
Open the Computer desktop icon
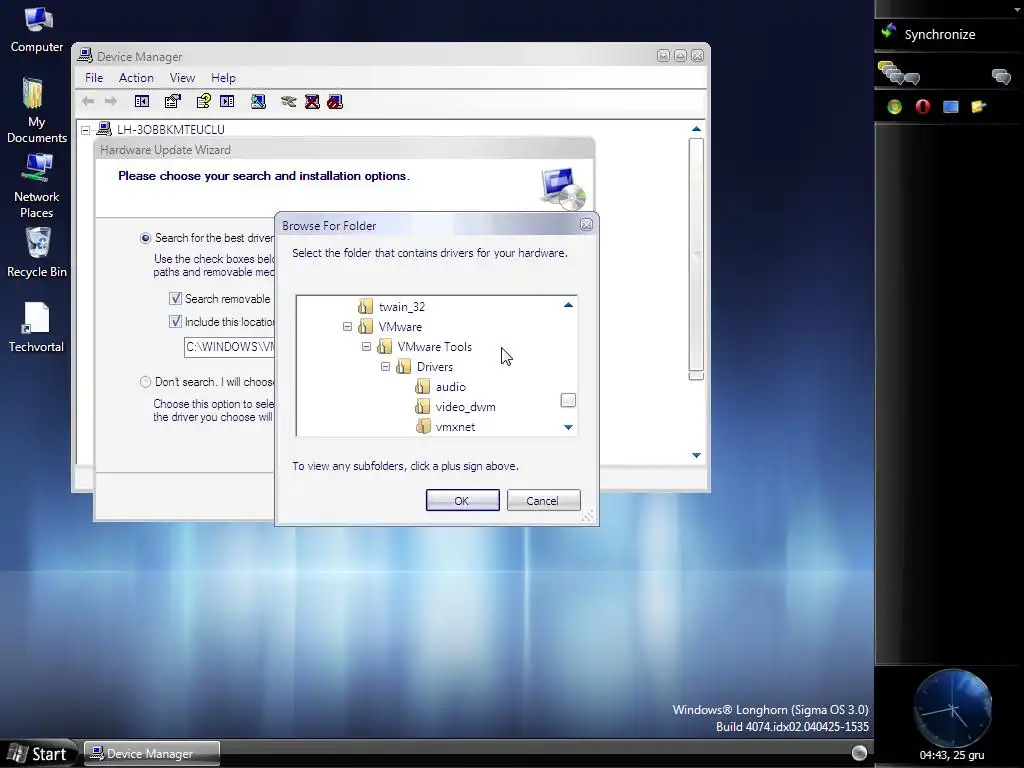click(37, 30)
